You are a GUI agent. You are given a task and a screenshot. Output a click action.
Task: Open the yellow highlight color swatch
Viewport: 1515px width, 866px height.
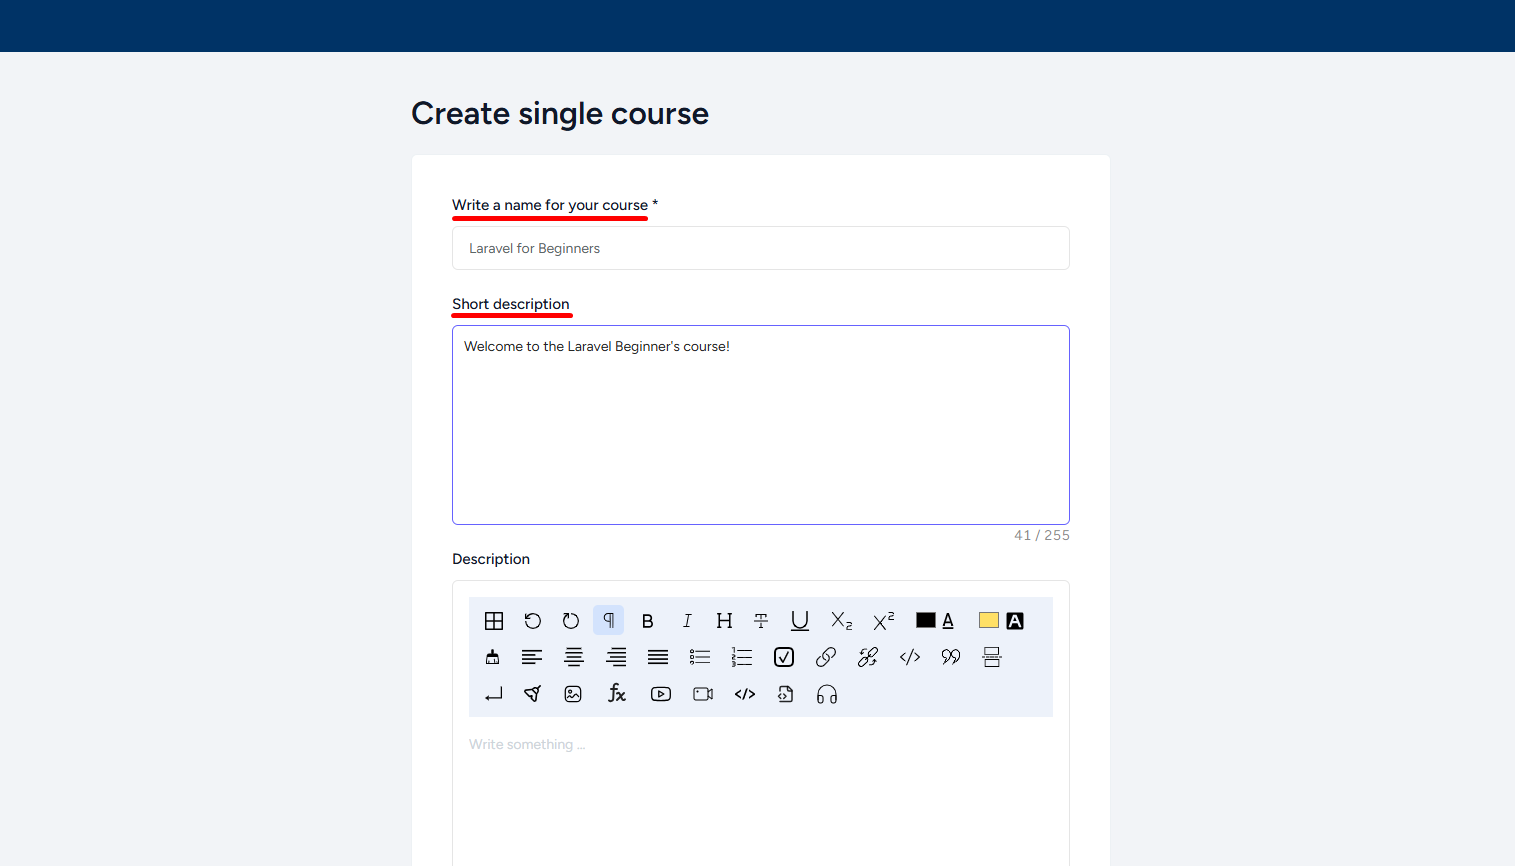[989, 620]
